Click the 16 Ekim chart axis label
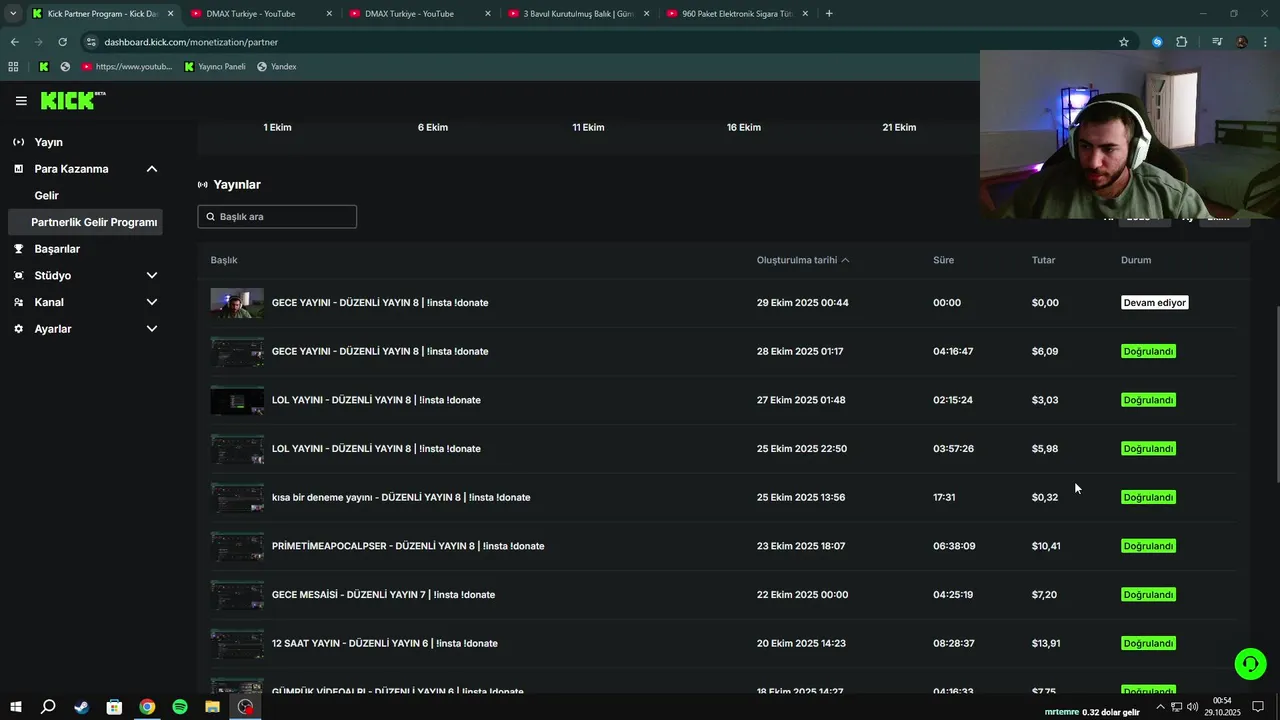The width and height of the screenshot is (1280, 720). pyautogui.click(x=744, y=127)
